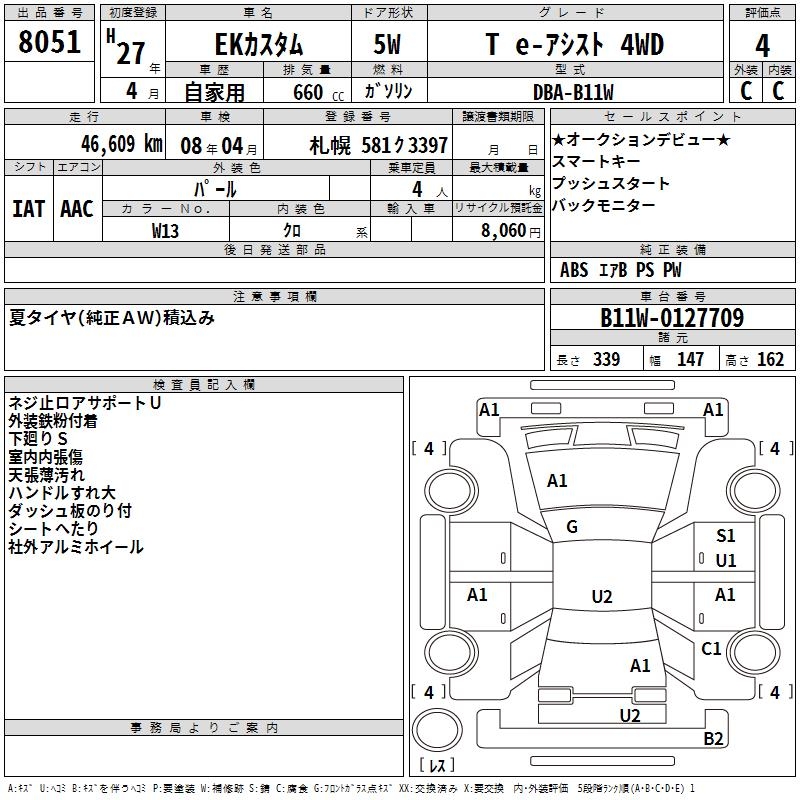Viewport: 800px width, 800px height.
Task: Click the G mark on the windshield diagram
Action: click(572, 527)
